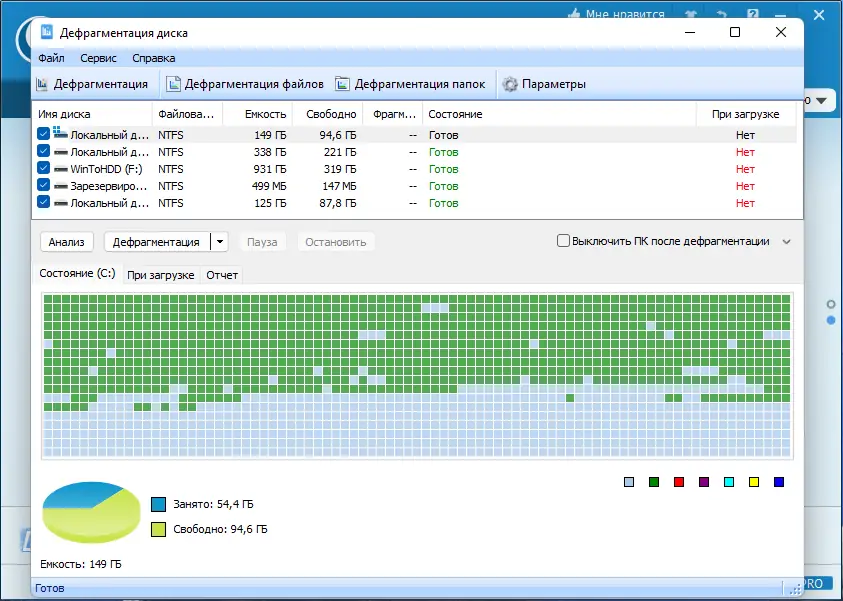The height and width of the screenshot is (601, 843).
Task: Uncheck the 149 ГБ local disk checkbox
Action: (44, 134)
